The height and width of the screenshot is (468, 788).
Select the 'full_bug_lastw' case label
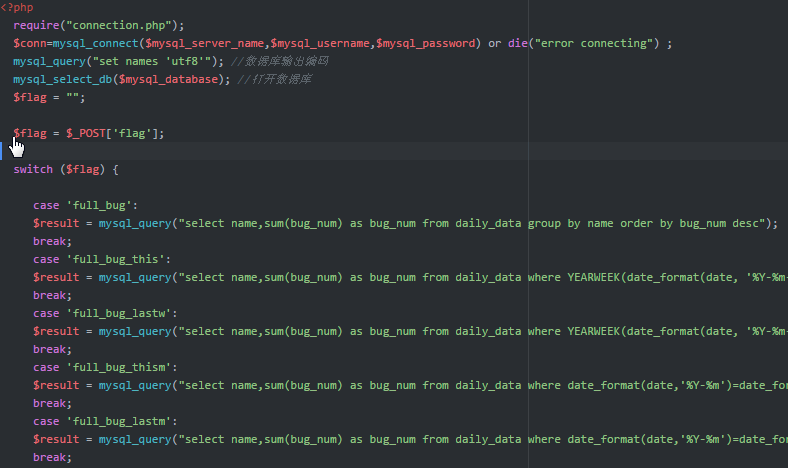pos(119,313)
